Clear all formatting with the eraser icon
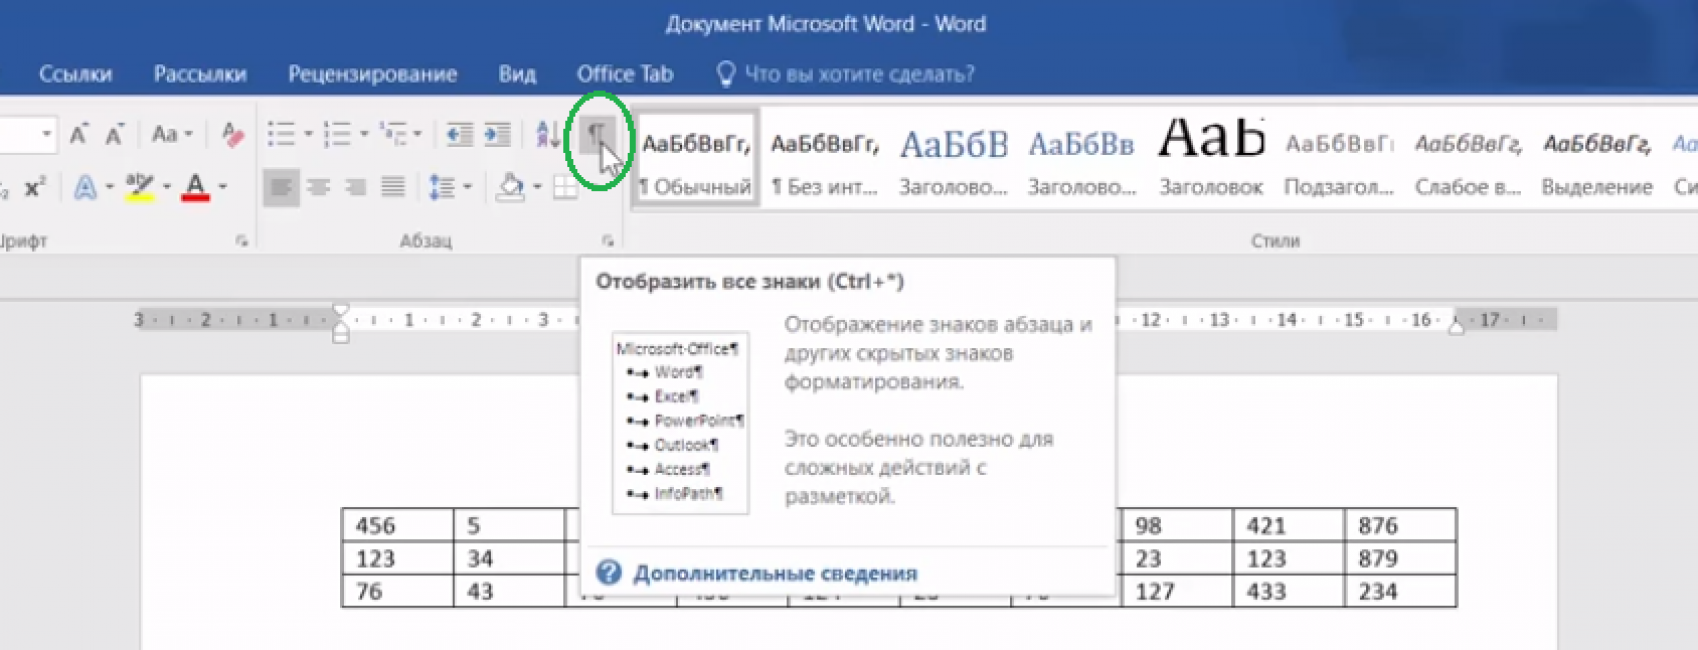 (232, 134)
